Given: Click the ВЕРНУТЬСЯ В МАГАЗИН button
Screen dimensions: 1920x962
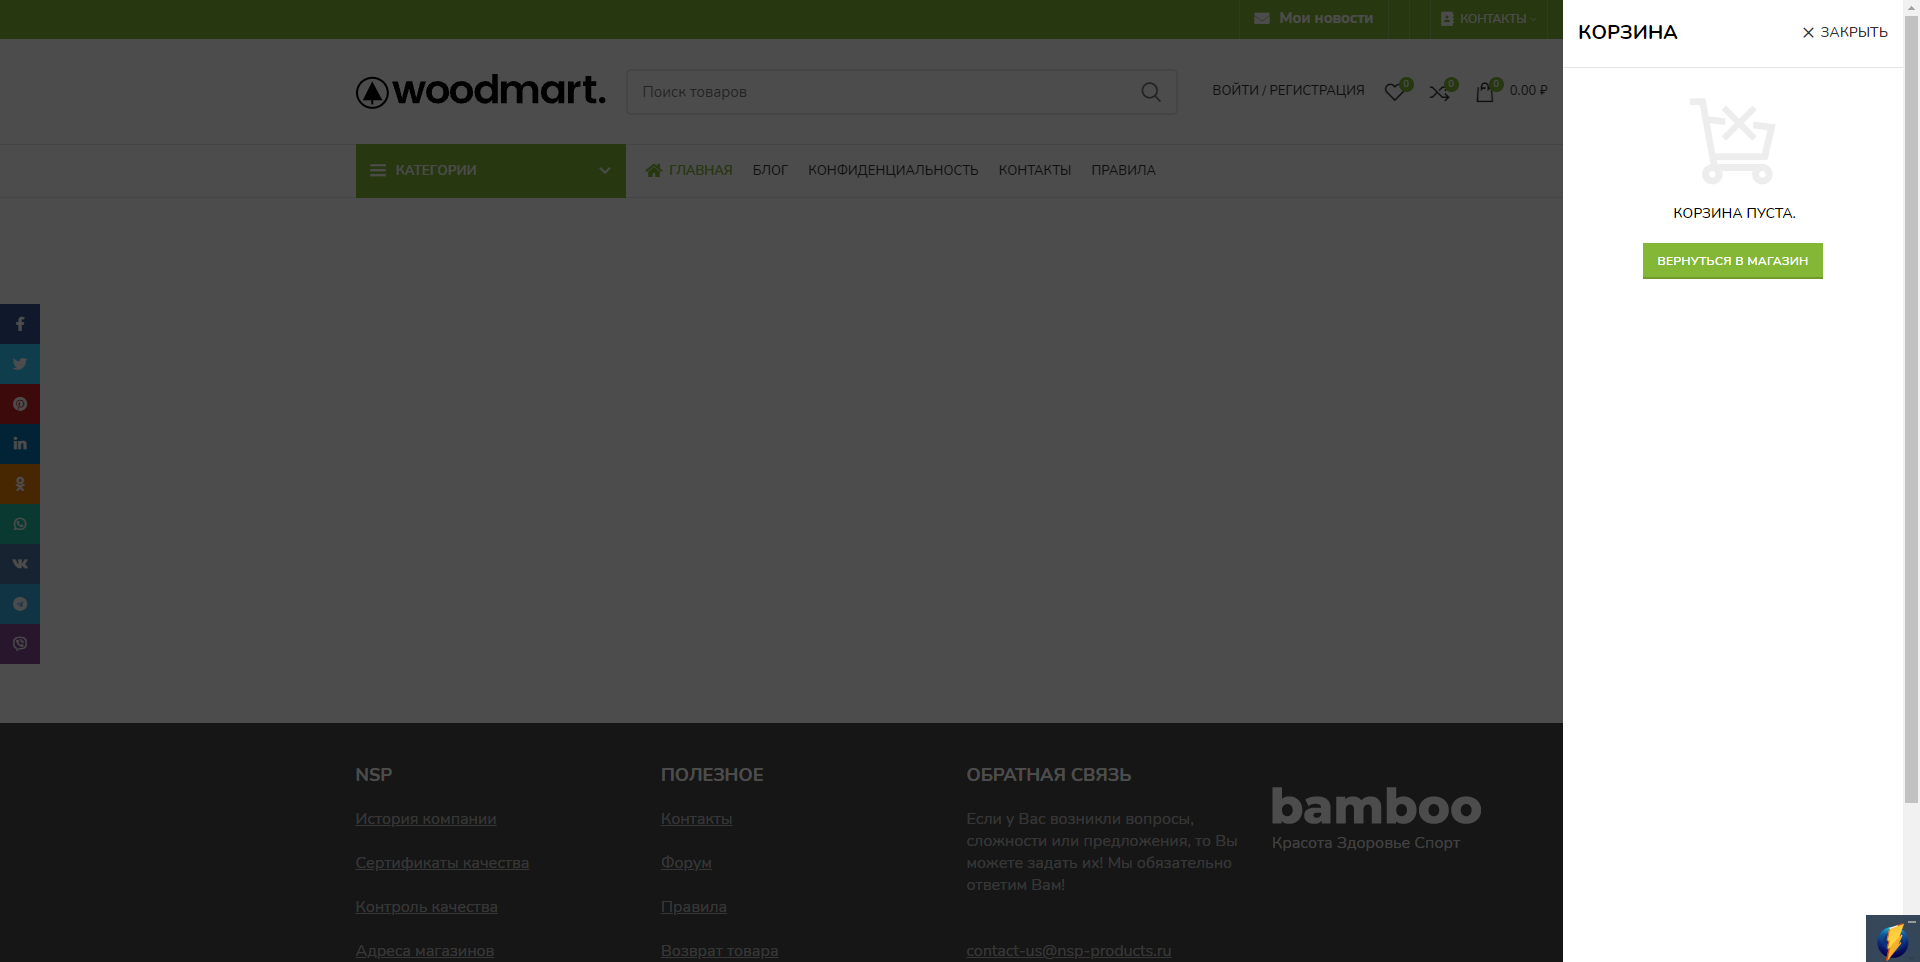Looking at the screenshot, I should 1733,261.
